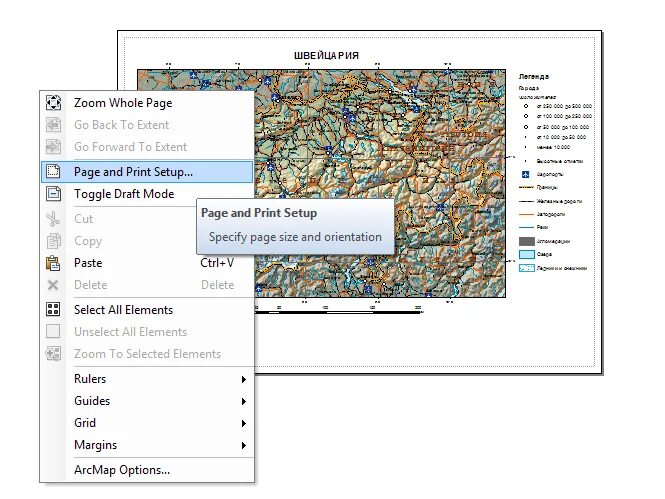This screenshot has width=665, height=499.
Task: Click Go Forward To Extent entry
Action: pos(147,147)
